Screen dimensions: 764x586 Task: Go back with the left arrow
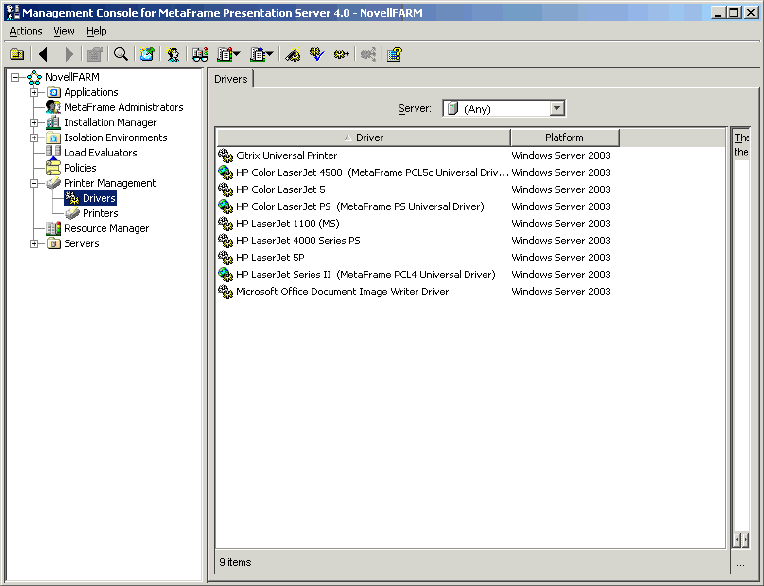(x=43, y=54)
